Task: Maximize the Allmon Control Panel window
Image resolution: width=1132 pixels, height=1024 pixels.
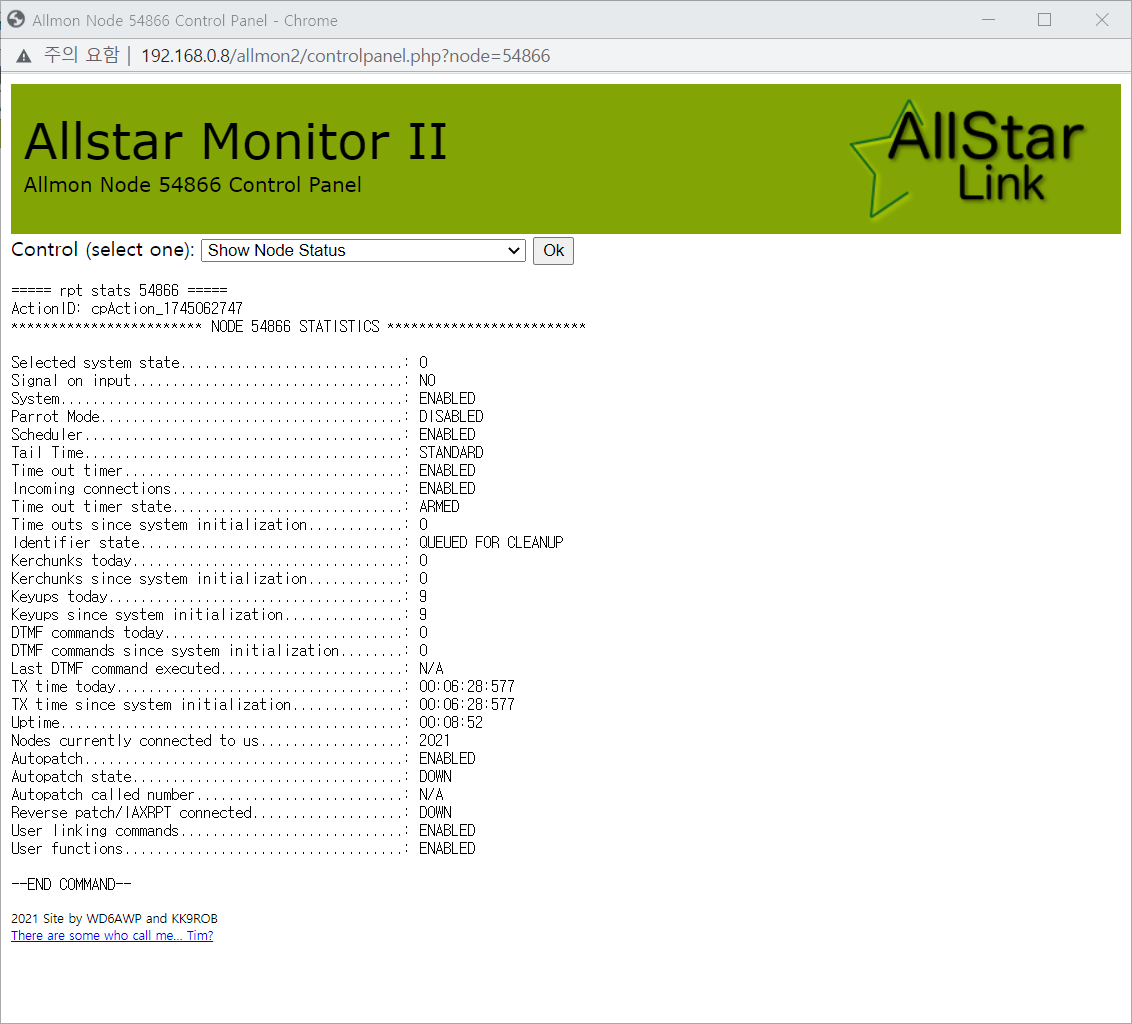Action: tap(1044, 19)
